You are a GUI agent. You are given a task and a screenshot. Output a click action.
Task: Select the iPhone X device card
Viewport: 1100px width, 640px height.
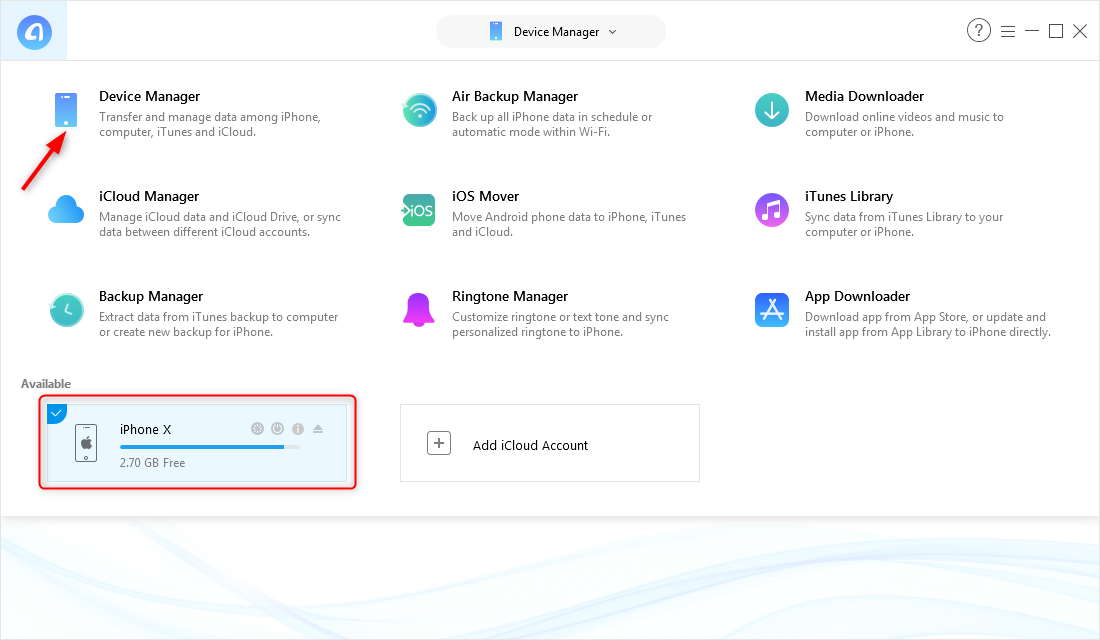pos(180,445)
